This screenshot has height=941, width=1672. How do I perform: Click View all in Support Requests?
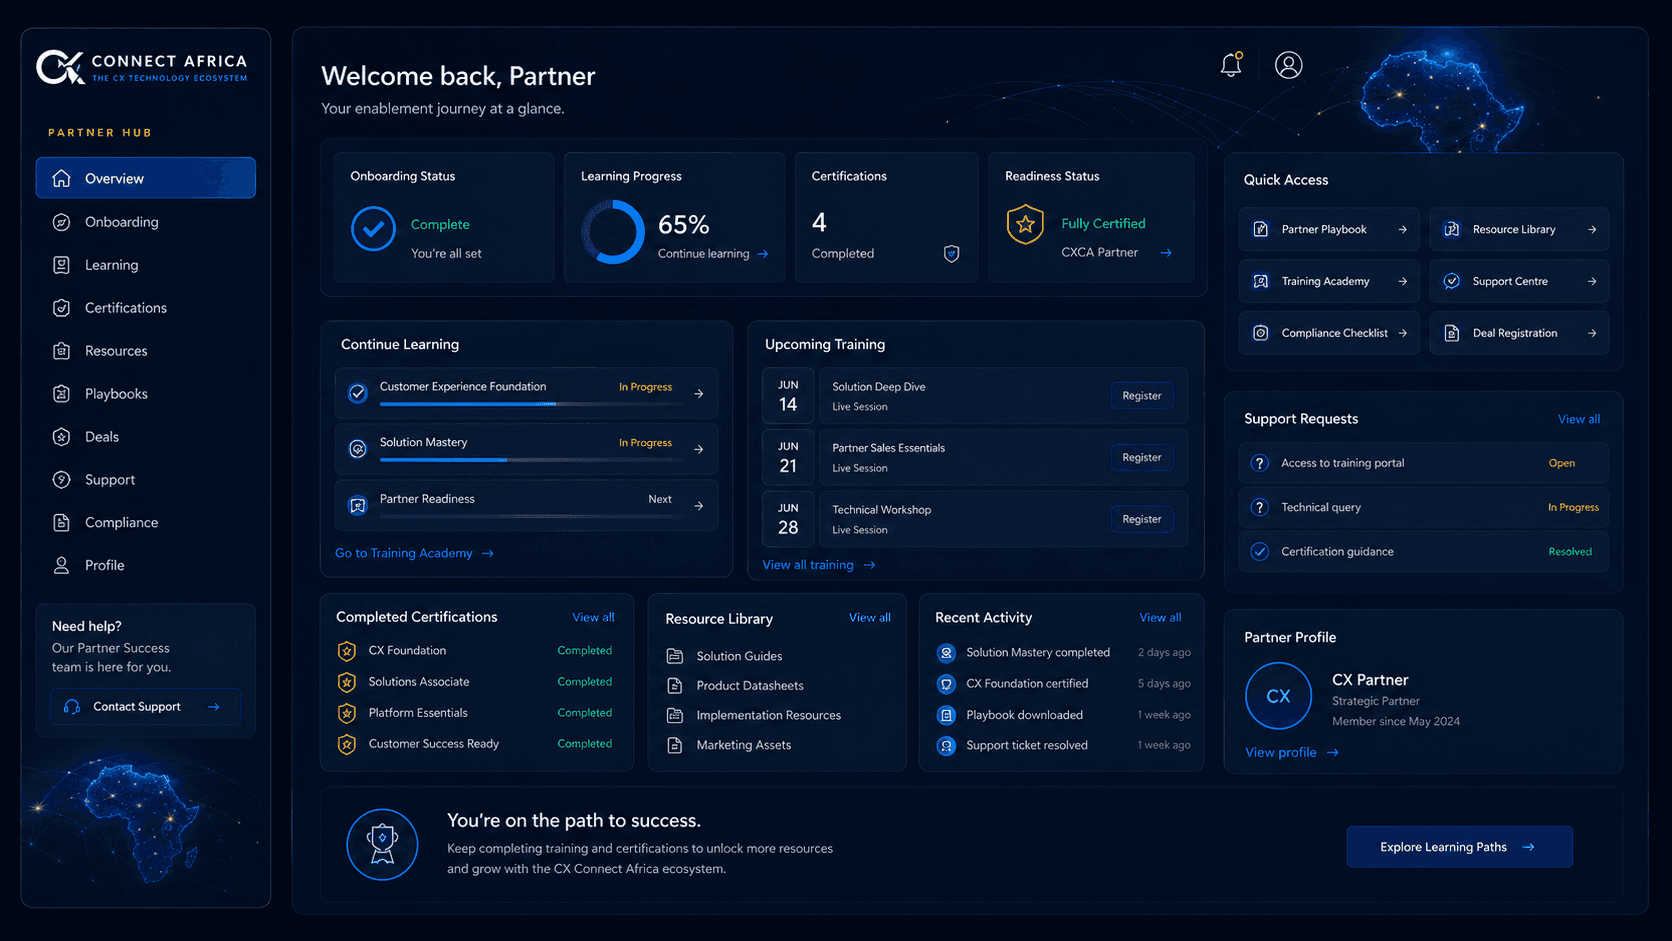pyautogui.click(x=1579, y=419)
